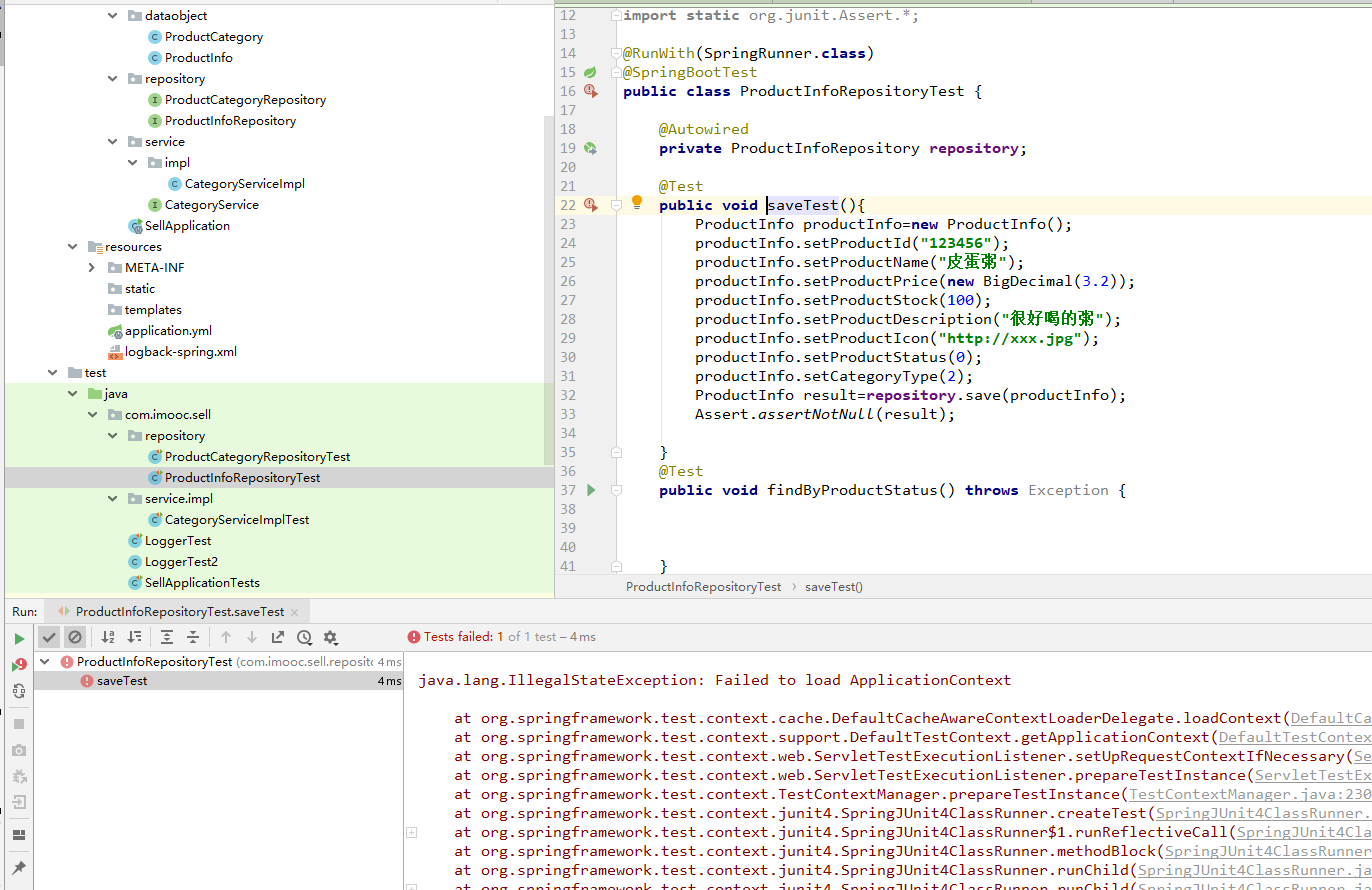Screen dimensions: 1372x890
Task: Toggle Show Ignored tests button
Action: pos(75,637)
